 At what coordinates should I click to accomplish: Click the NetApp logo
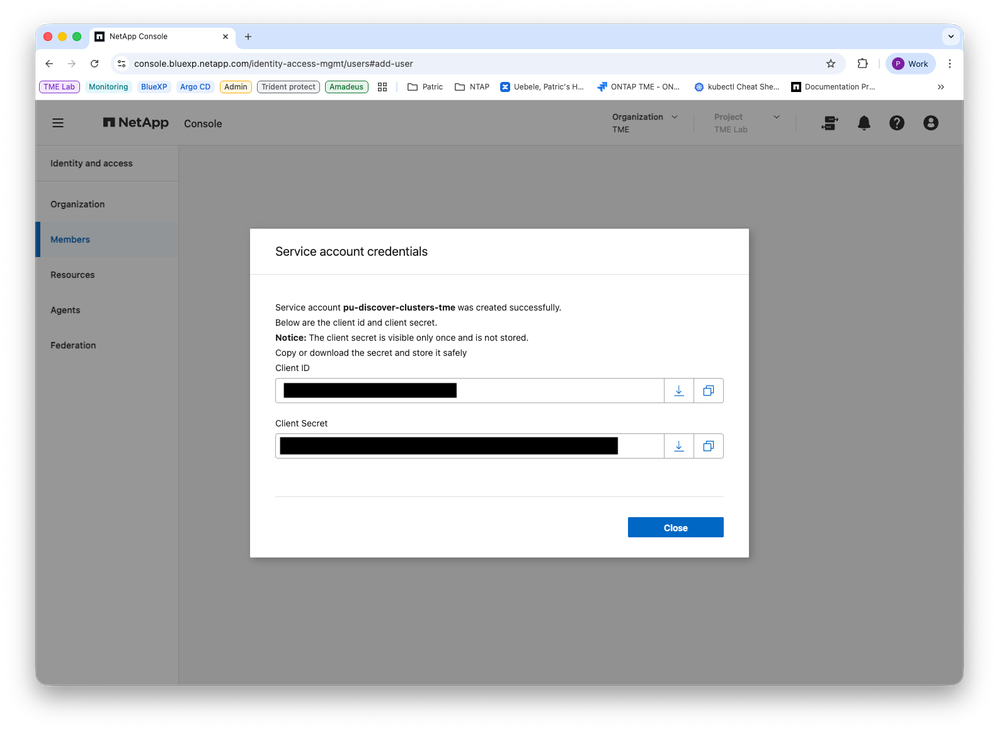(x=136, y=122)
